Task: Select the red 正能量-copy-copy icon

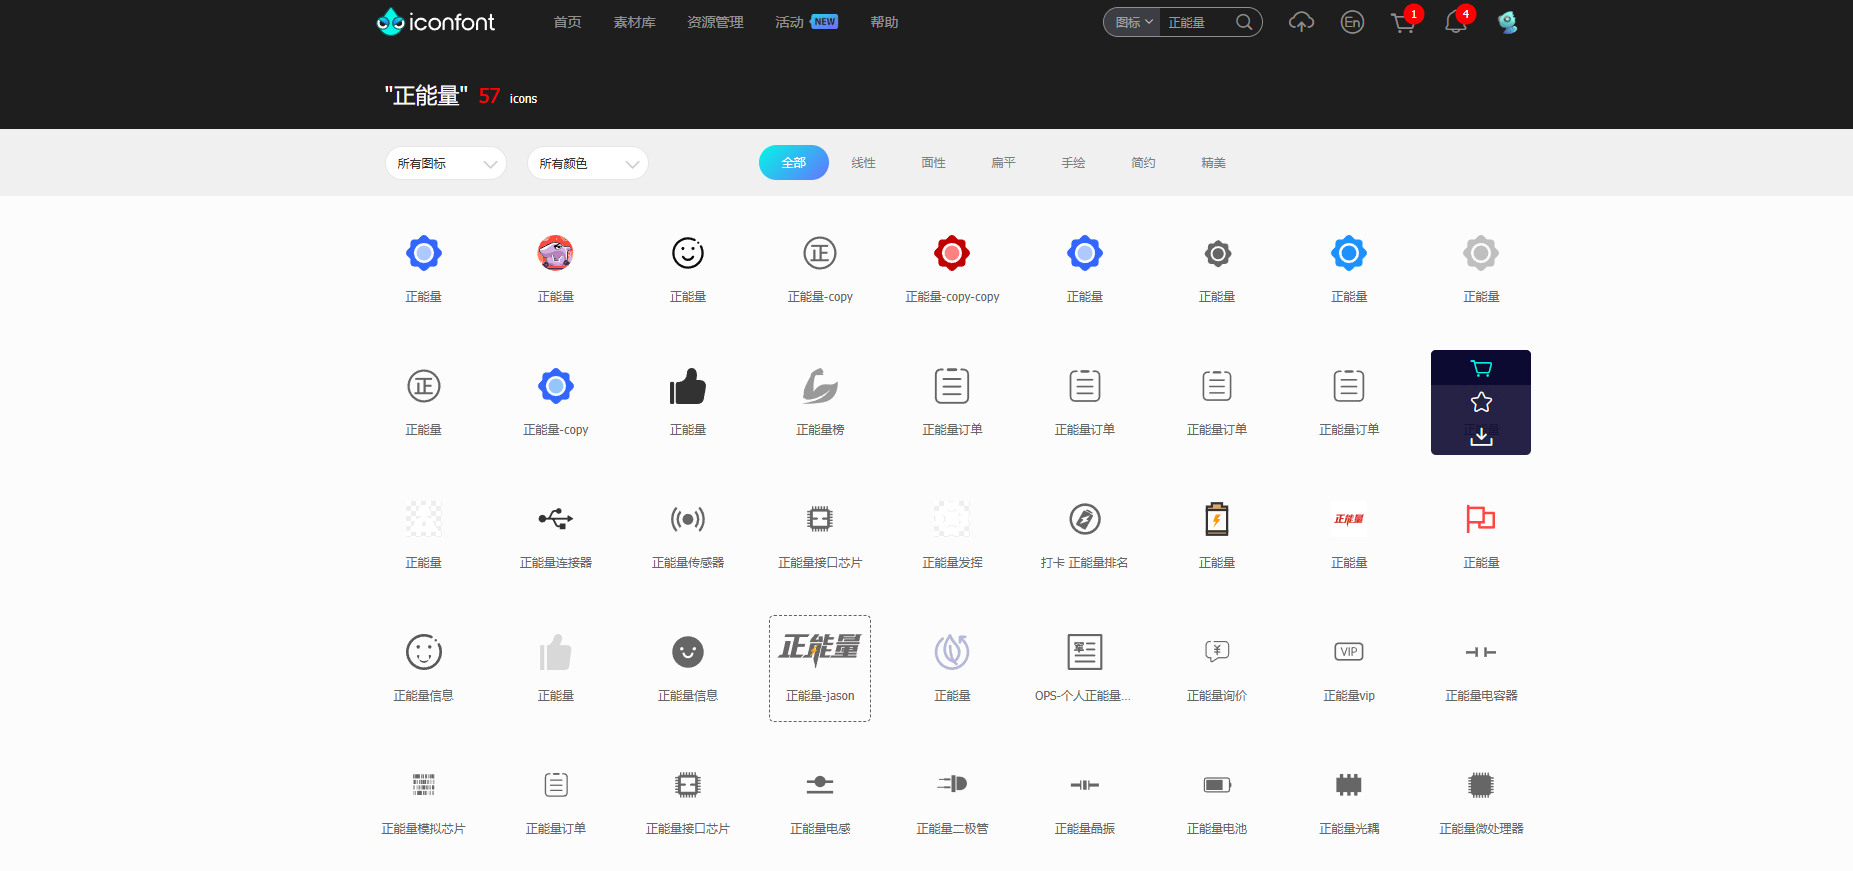Action: click(952, 253)
